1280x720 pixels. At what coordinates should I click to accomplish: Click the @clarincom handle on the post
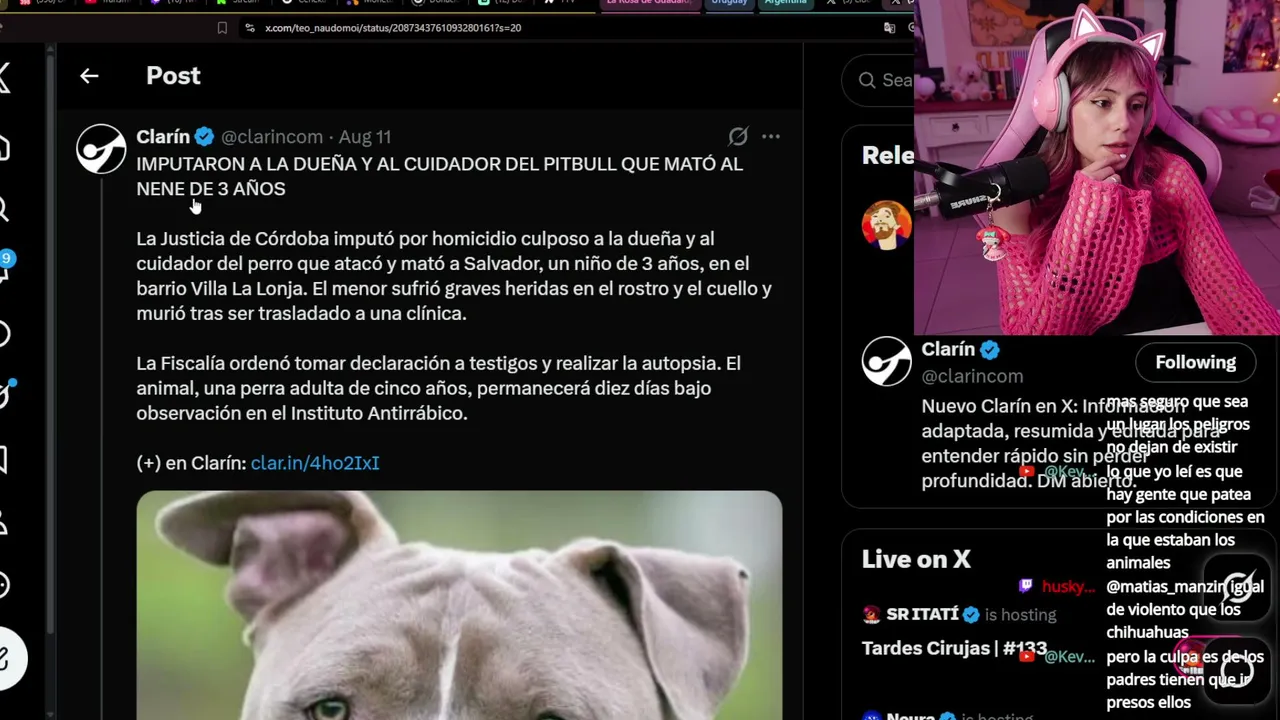272,137
